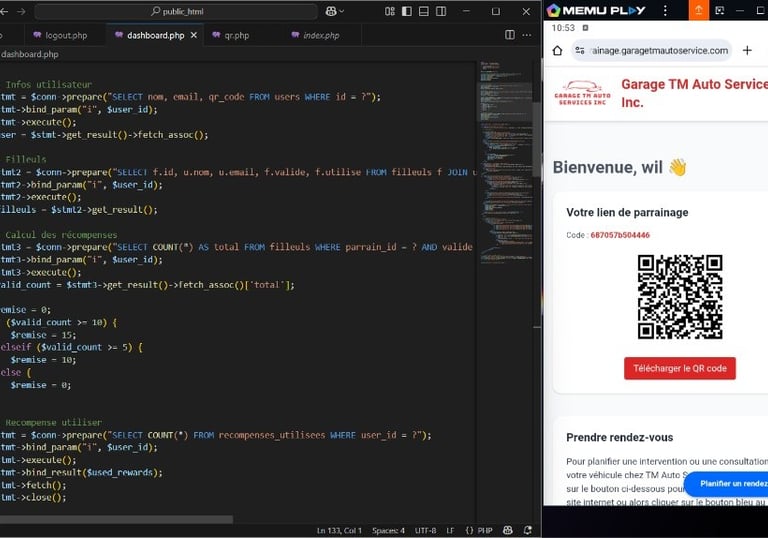Expand the Copilot dropdown chevron
The height and width of the screenshot is (538, 768).
[x=341, y=11]
